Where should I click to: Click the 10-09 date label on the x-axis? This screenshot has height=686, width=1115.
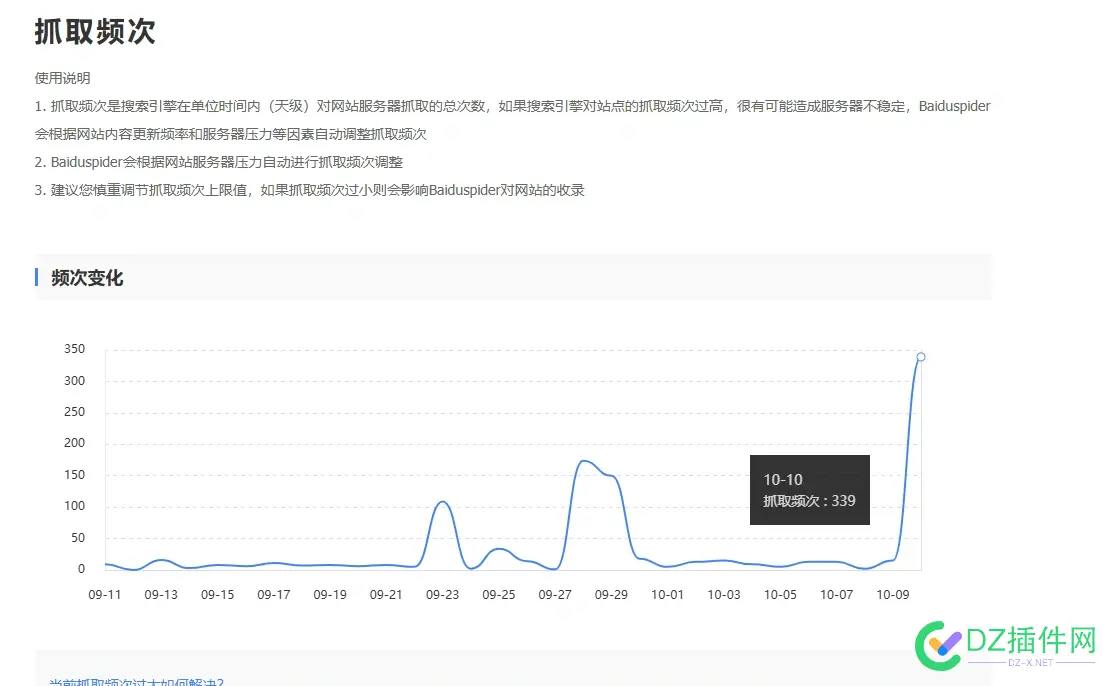pyautogui.click(x=893, y=594)
